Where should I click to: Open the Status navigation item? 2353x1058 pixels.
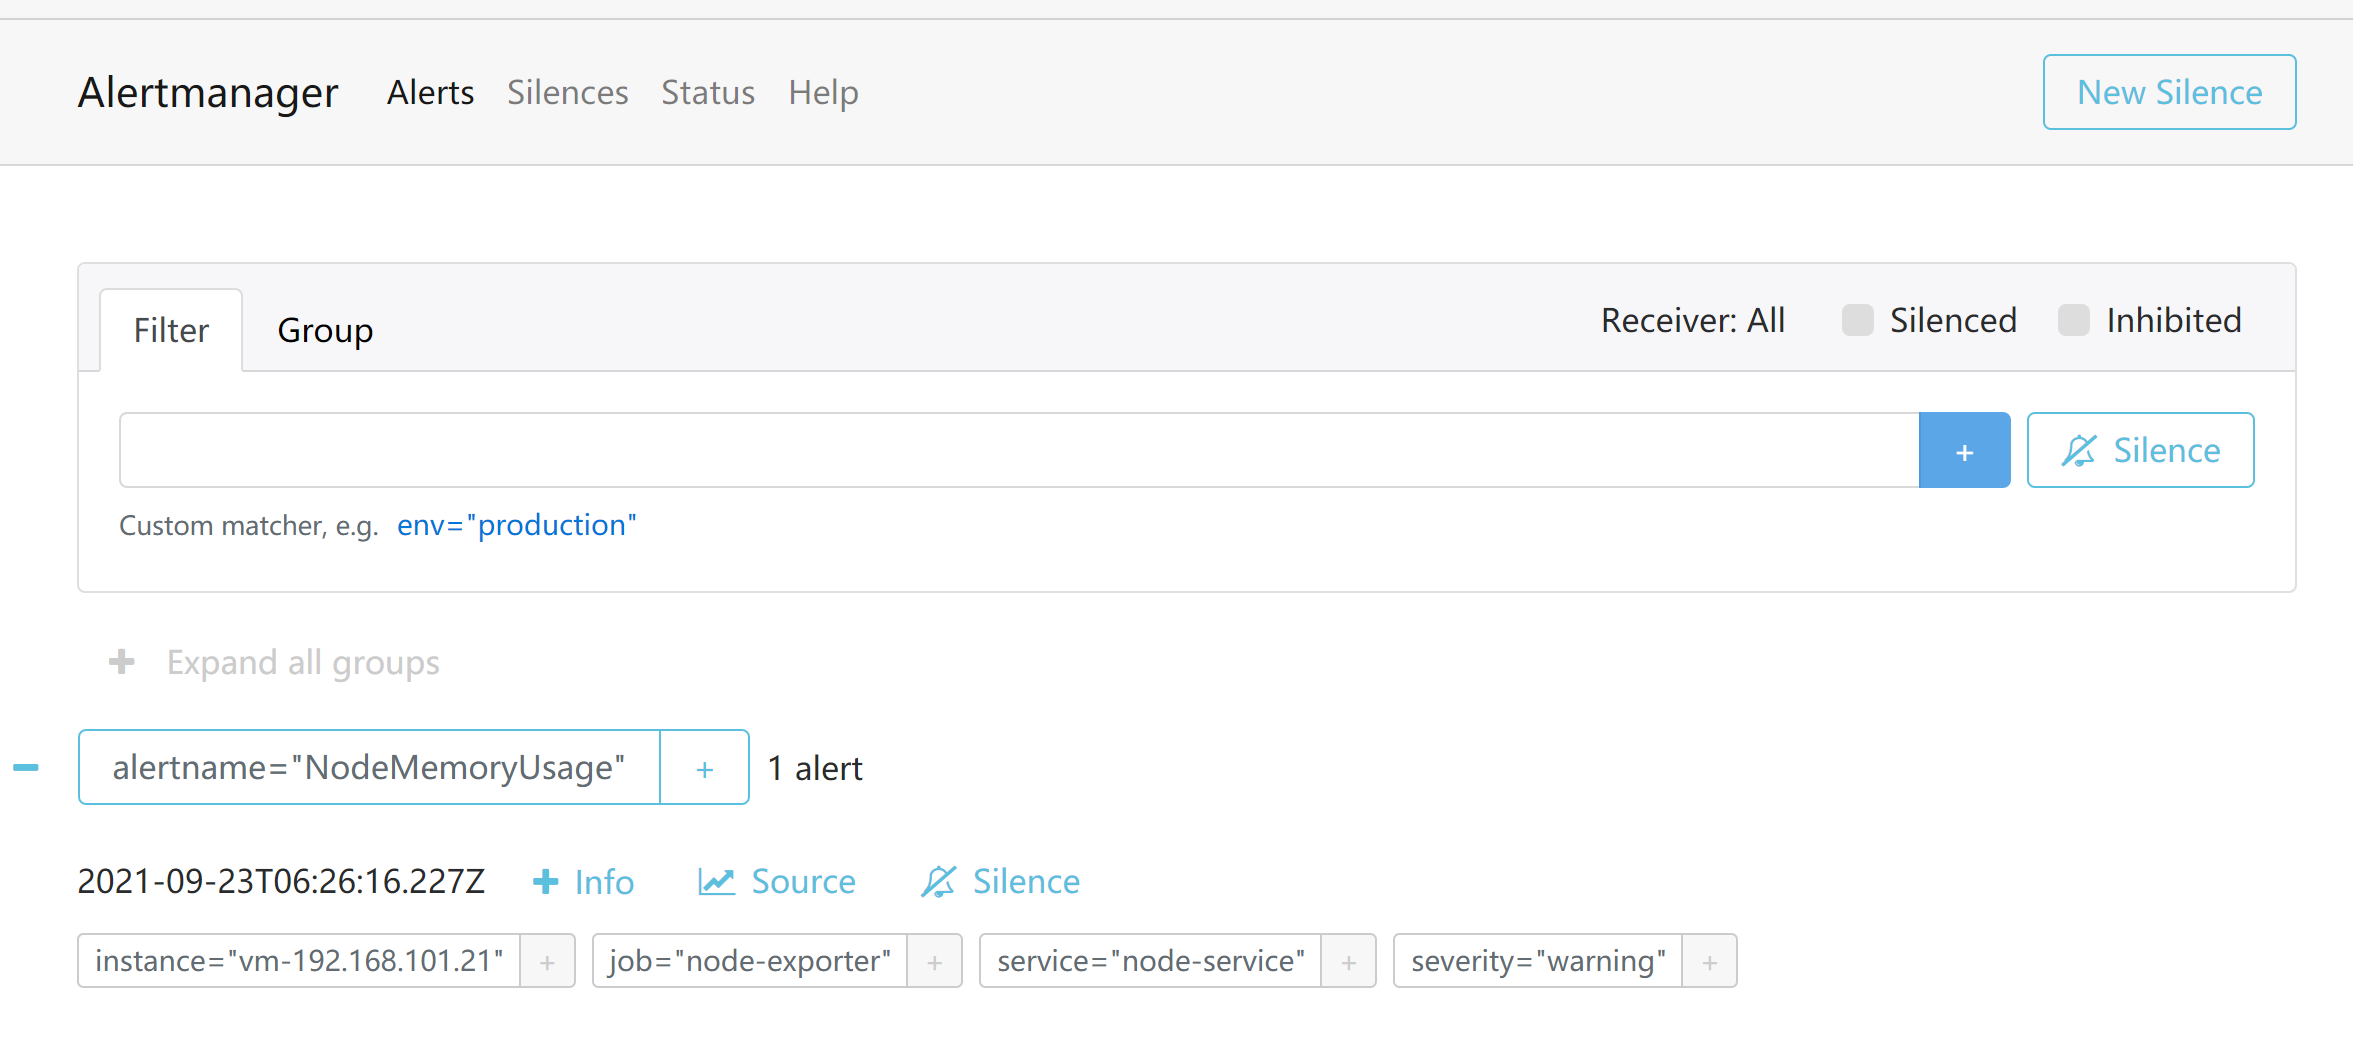tap(708, 92)
